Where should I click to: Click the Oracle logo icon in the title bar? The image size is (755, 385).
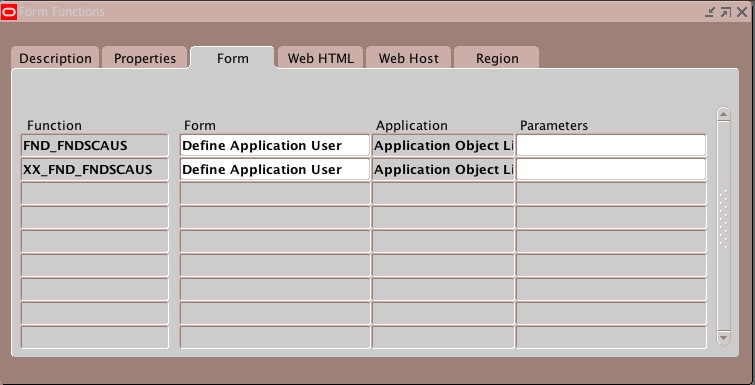(x=9, y=12)
